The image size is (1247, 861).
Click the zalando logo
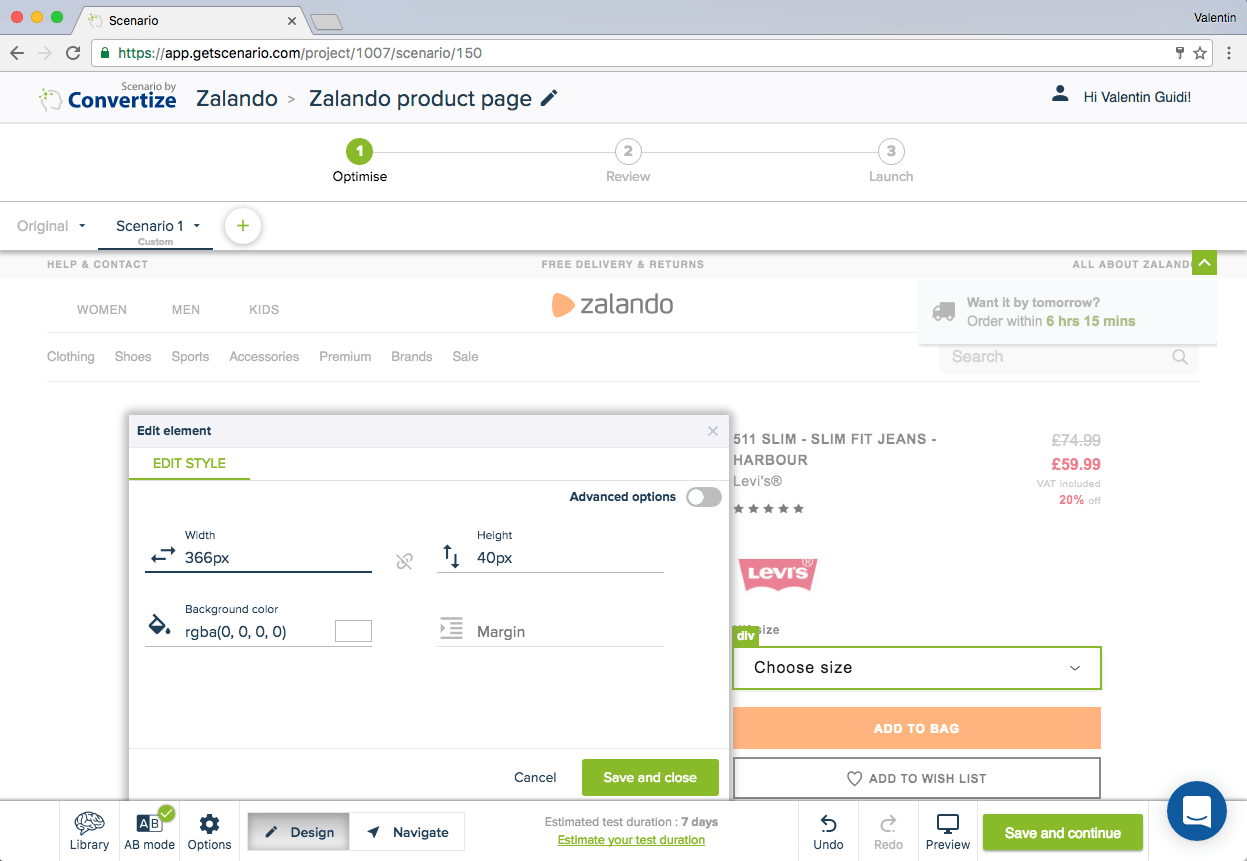(612, 304)
